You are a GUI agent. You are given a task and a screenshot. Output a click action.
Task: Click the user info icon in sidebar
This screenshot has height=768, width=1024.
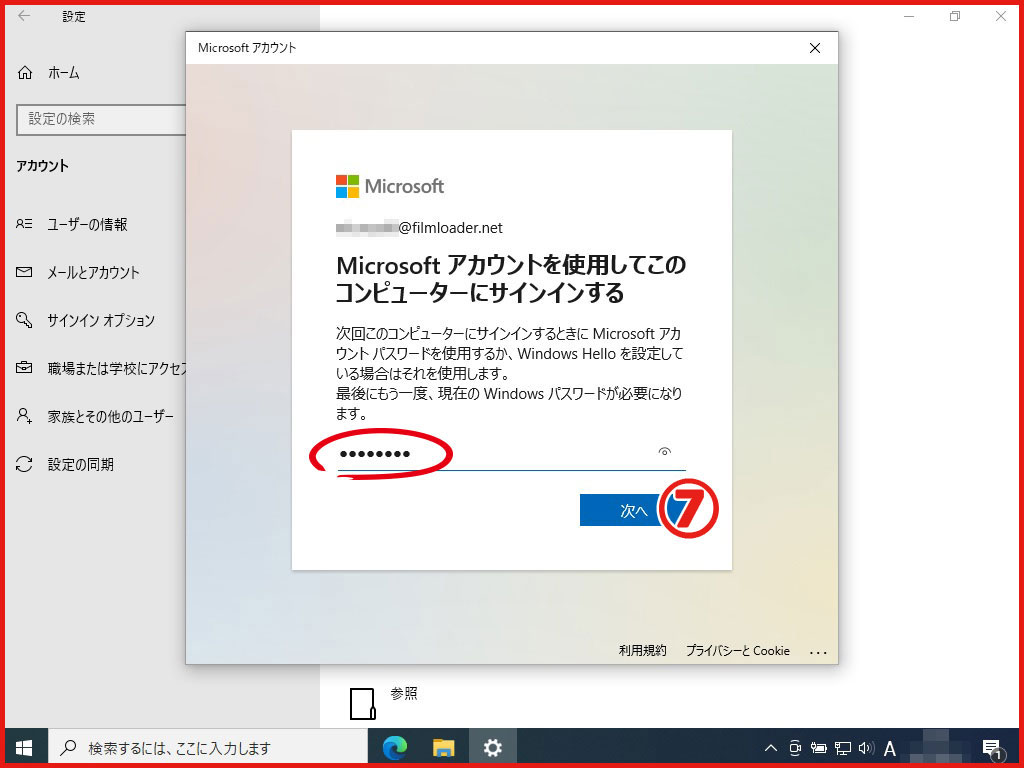coord(24,224)
